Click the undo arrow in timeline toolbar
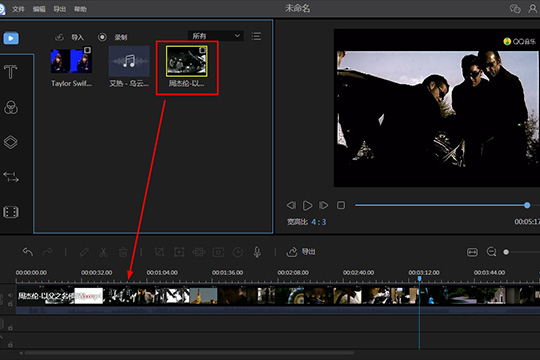The image size is (540, 360). (x=28, y=252)
